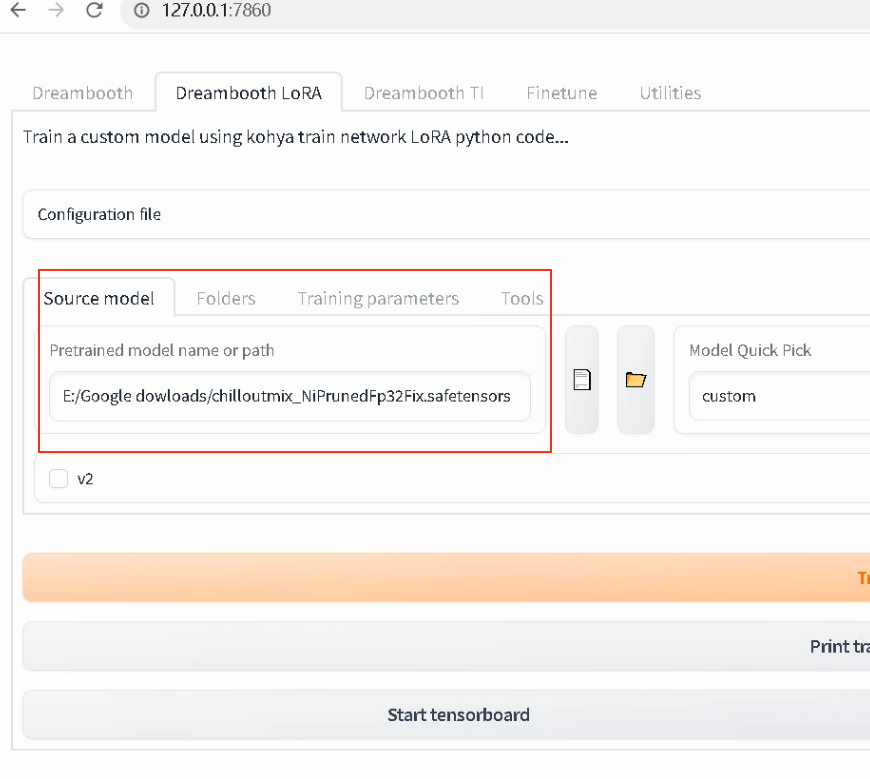
Task: Open the Training parameters sub-tab
Action: pyautogui.click(x=378, y=299)
